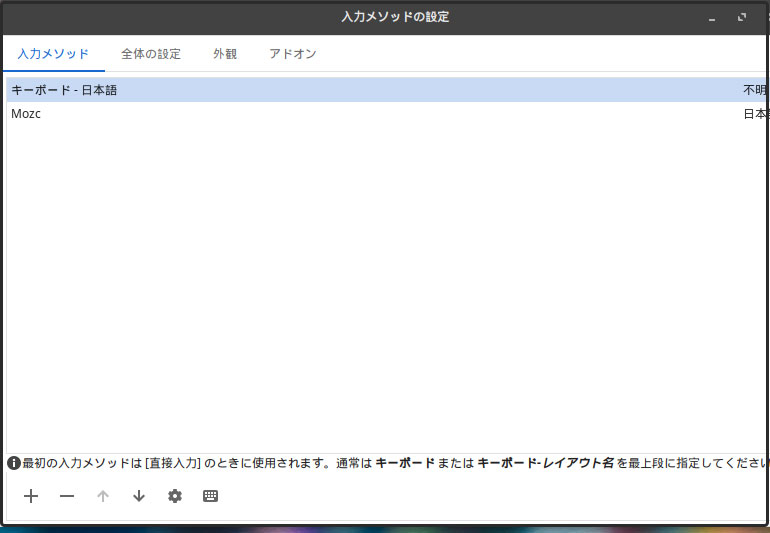Go to the 外観 tab
Screen dimensions: 770x533
click(225, 54)
